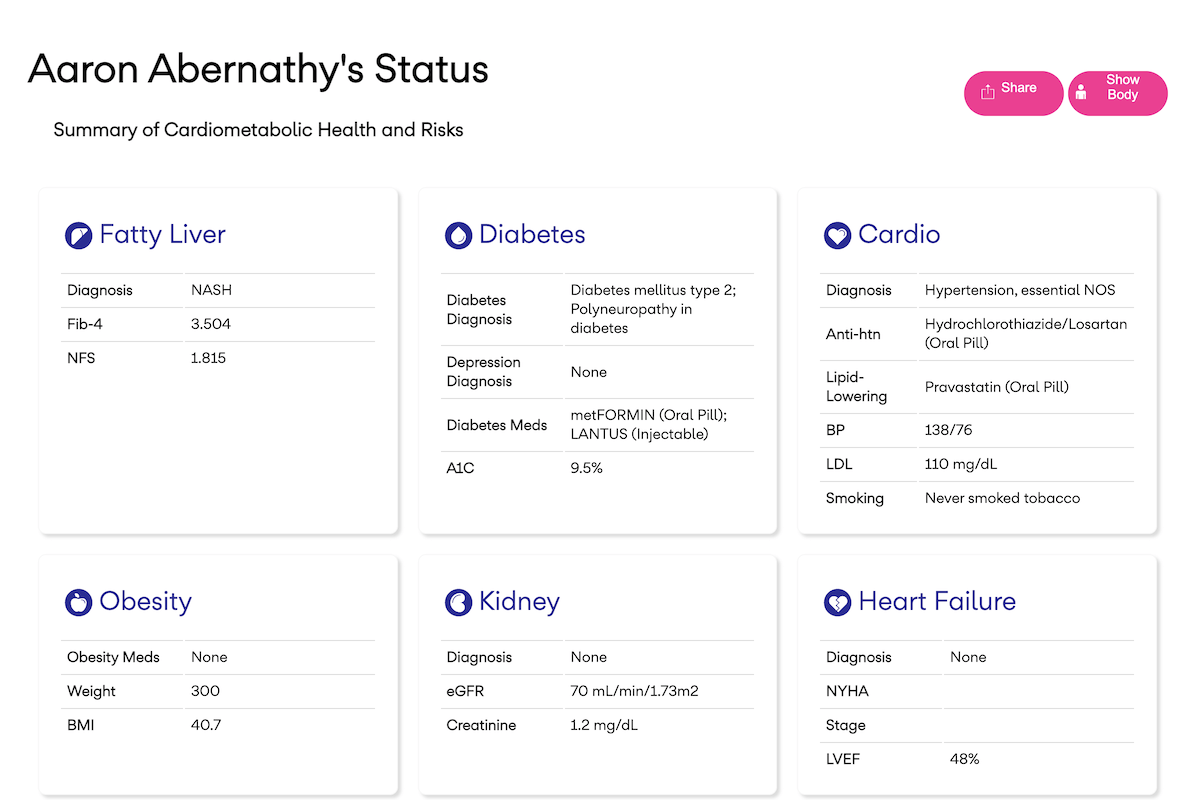Select the Fib-4 3.504 row
Image resolution: width=1200 pixels, height=800 pixels.
click(x=218, y=324)
